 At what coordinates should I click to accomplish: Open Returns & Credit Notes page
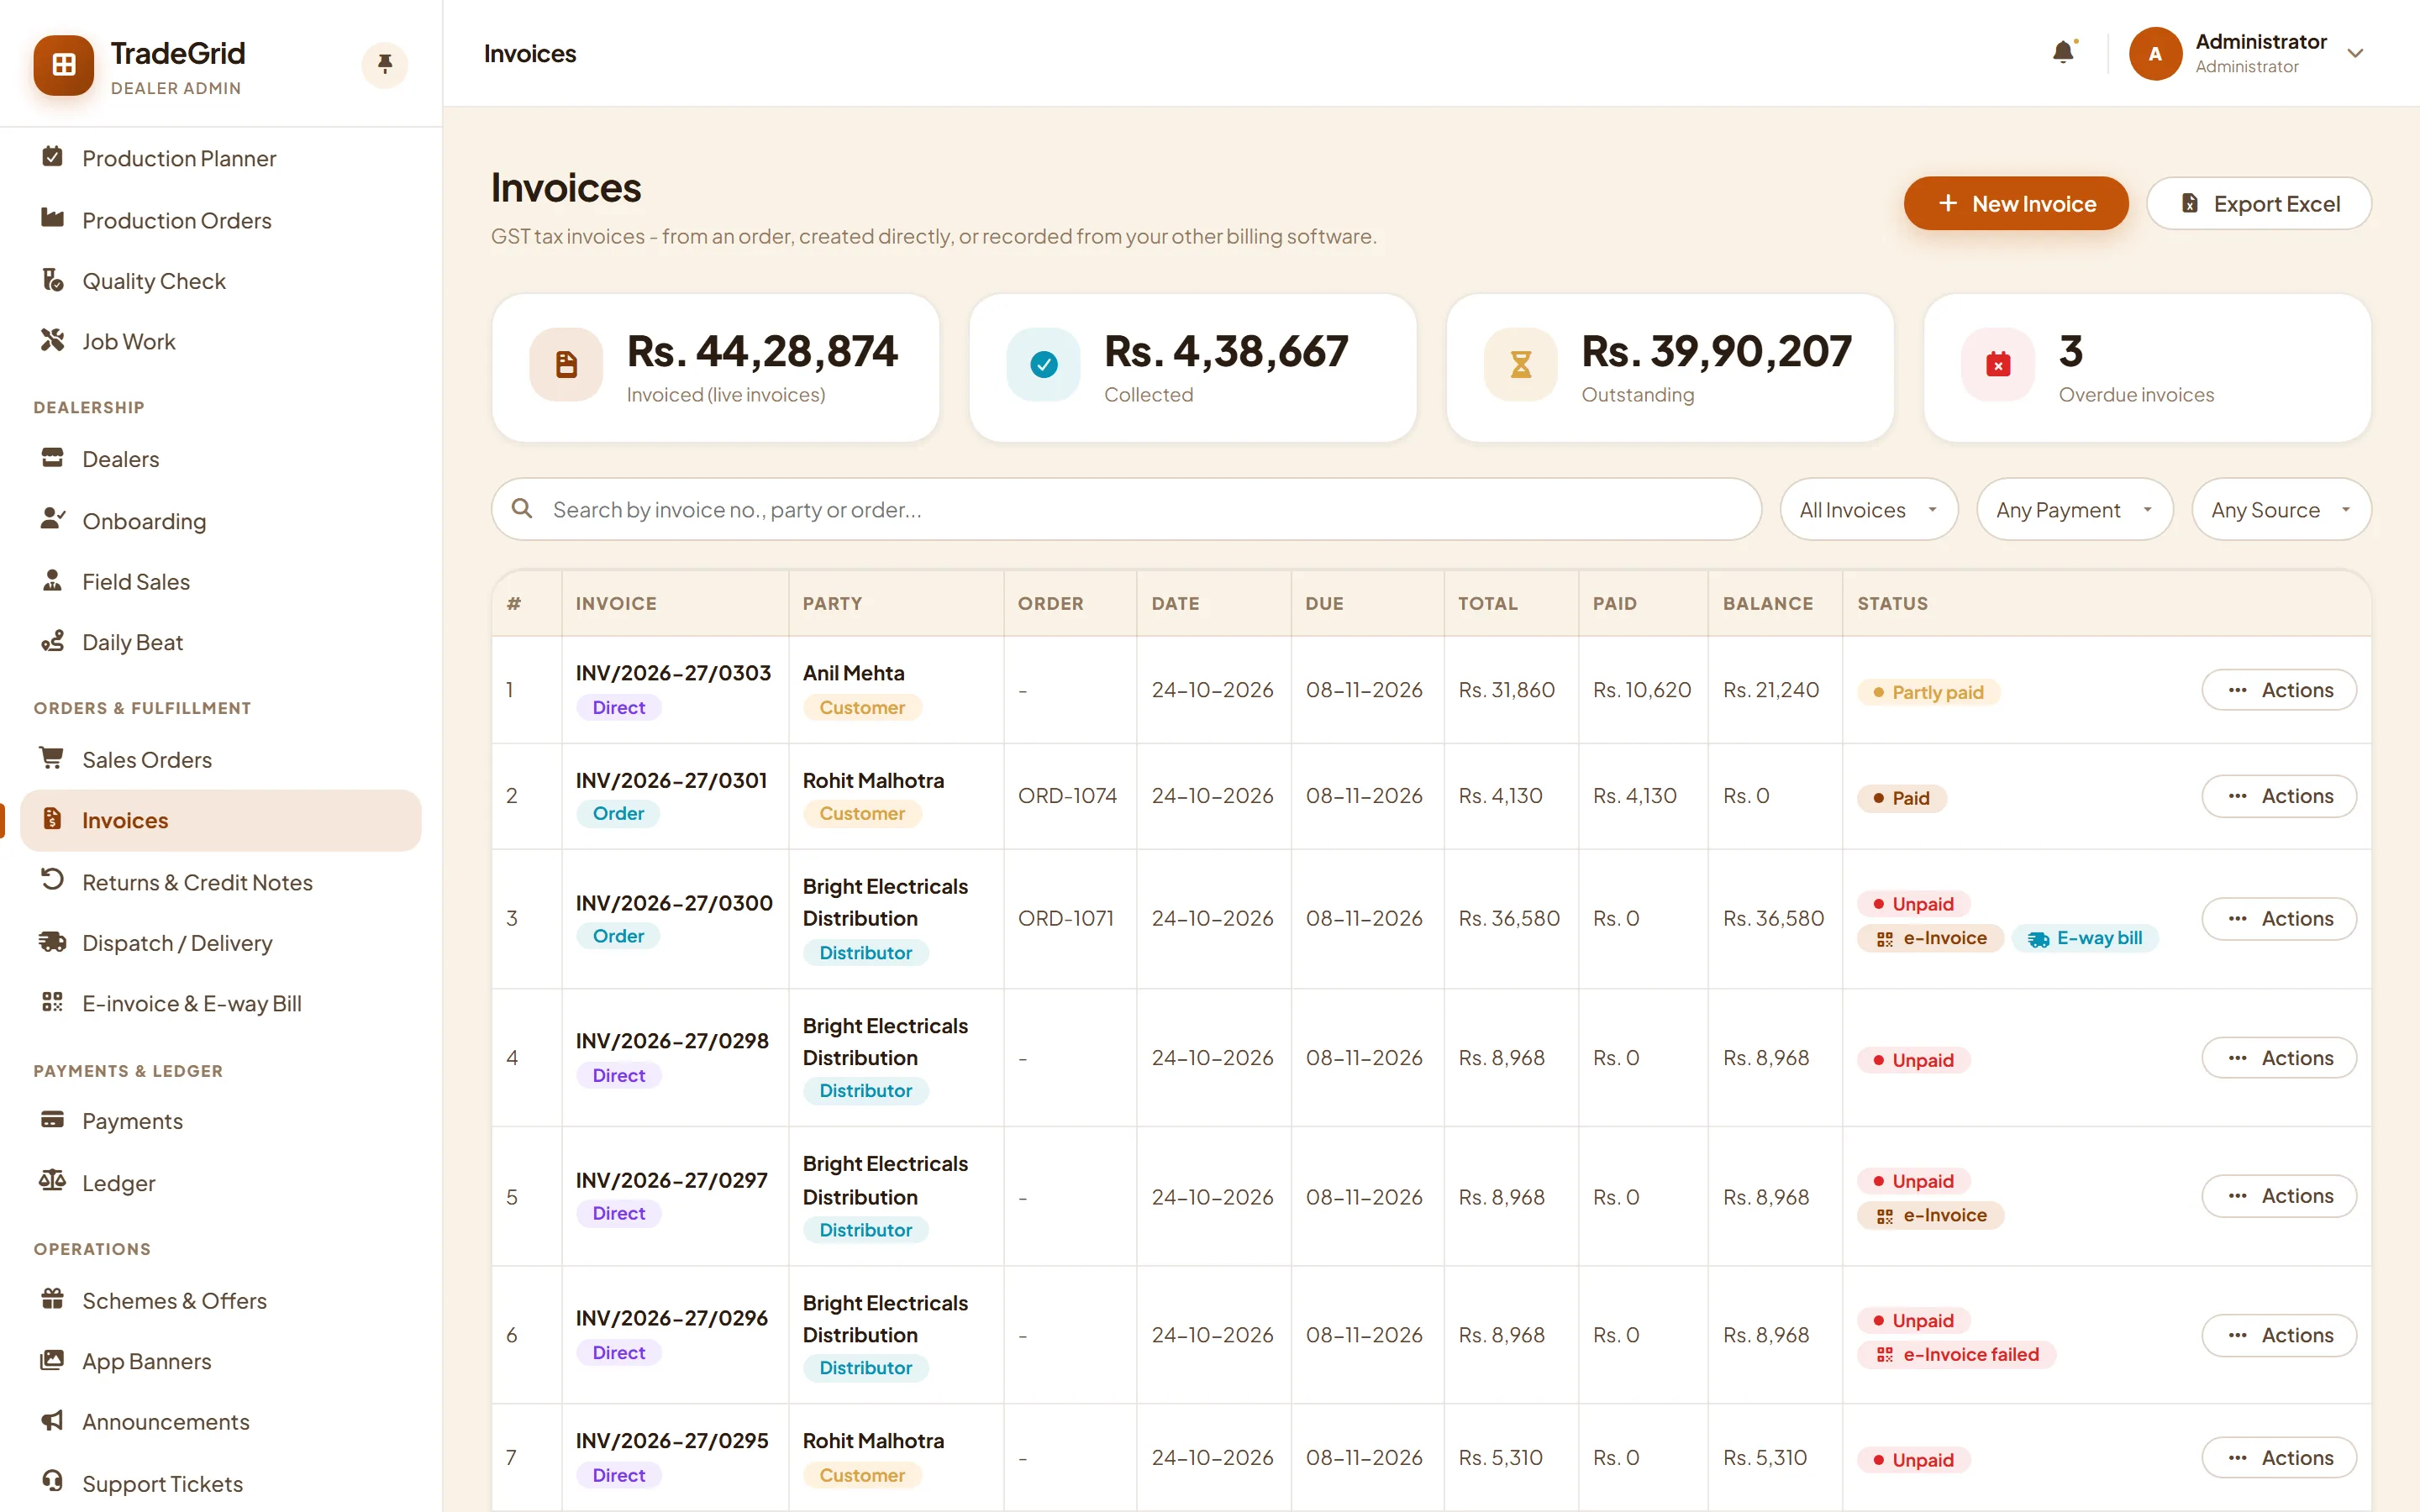[x=221, y=882]
